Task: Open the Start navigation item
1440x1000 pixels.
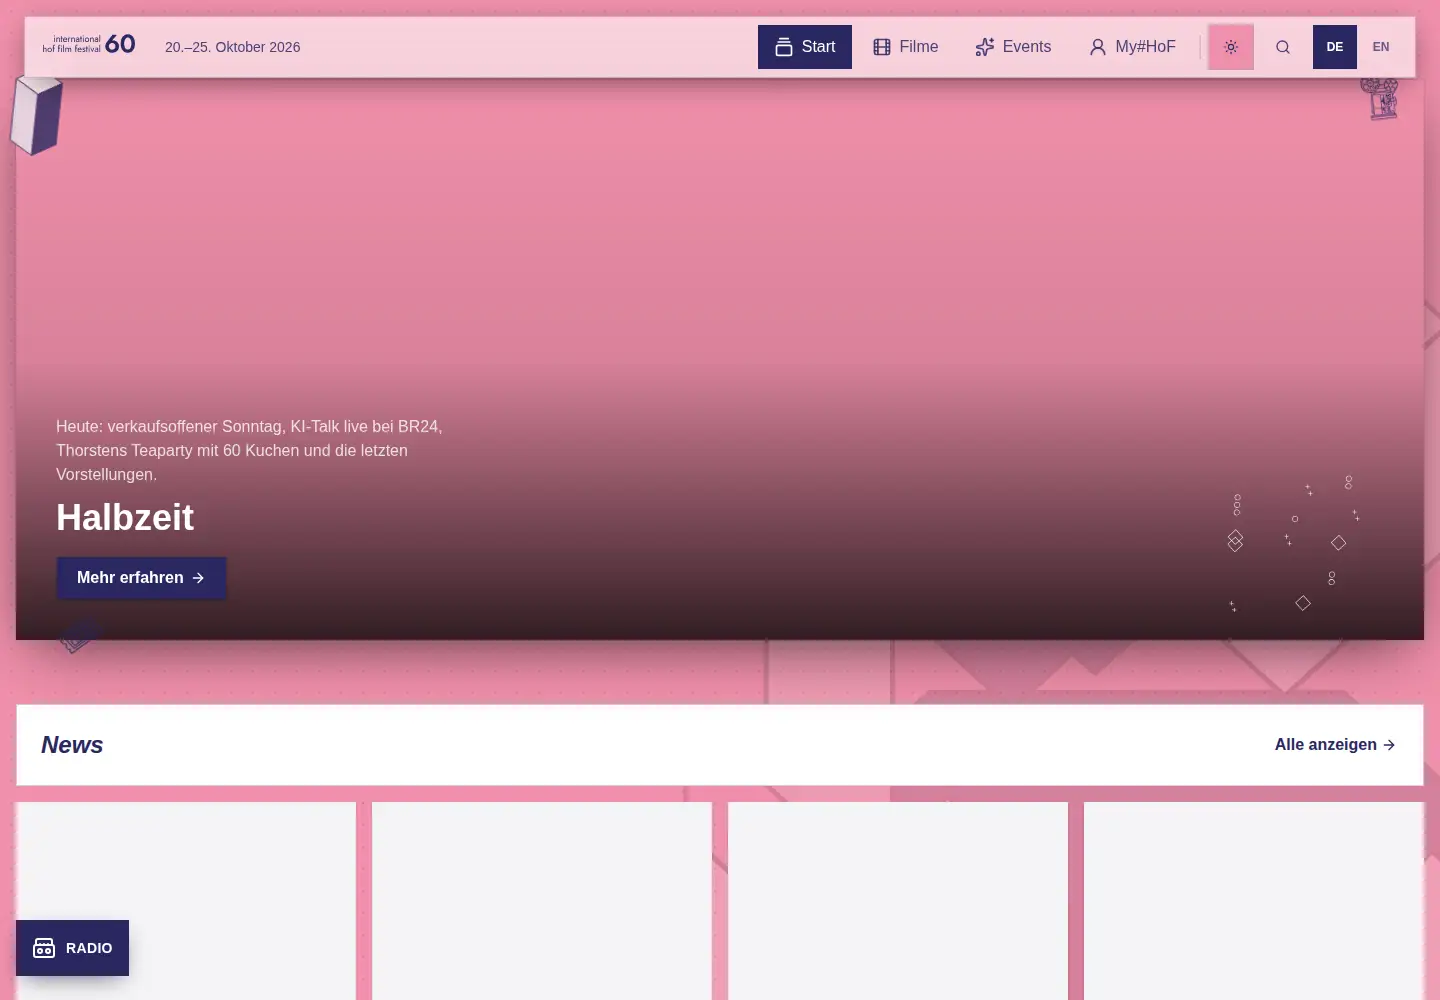Action: (805, 47)
